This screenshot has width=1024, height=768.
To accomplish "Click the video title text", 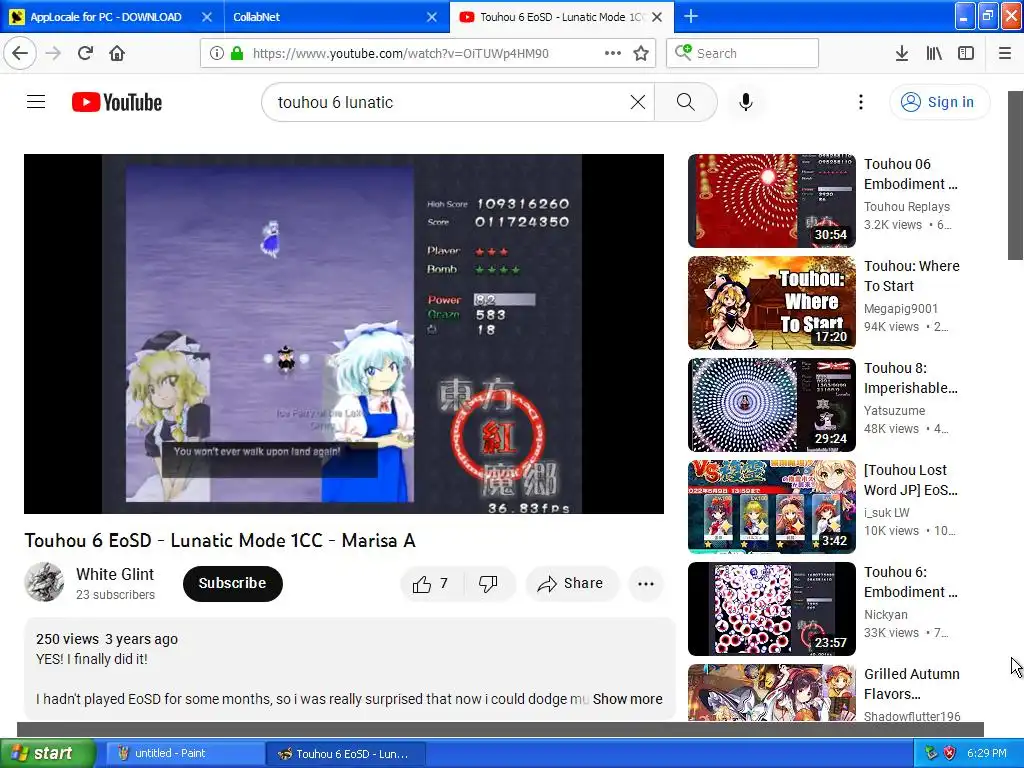I will (220, 541).
